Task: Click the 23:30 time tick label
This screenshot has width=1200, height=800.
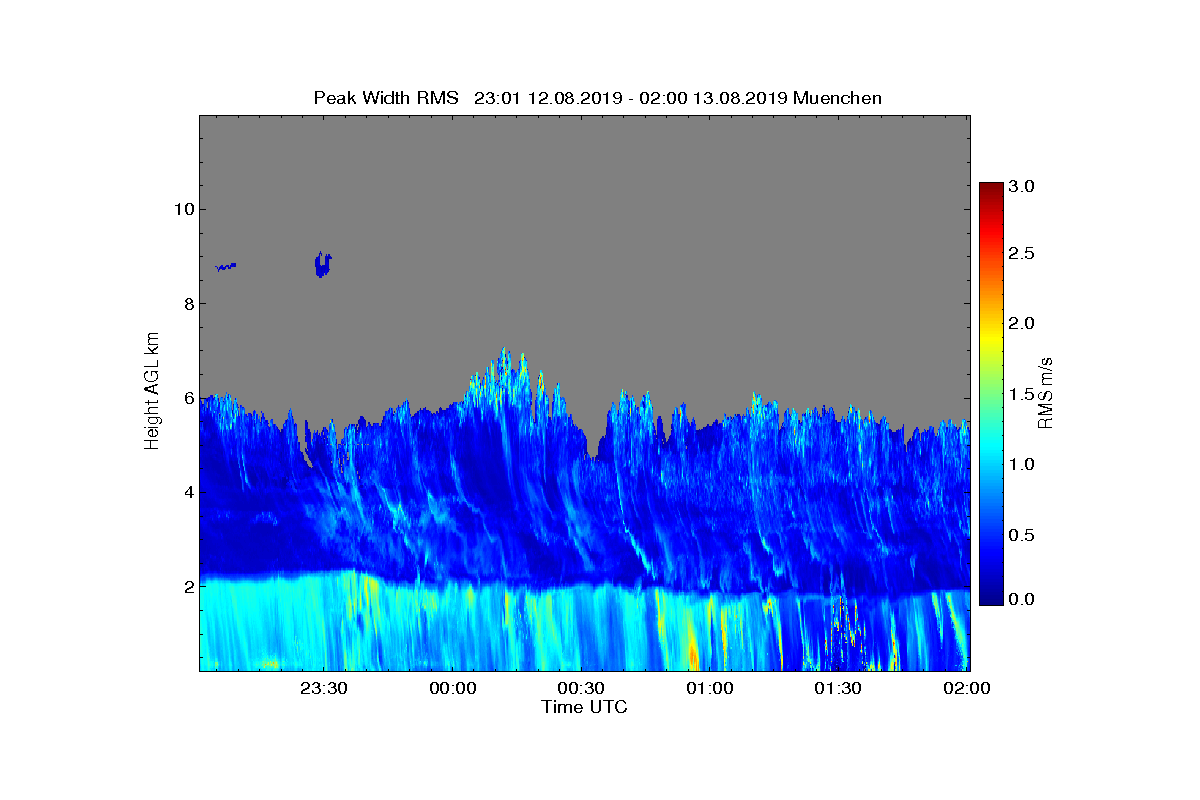Action: [325, 689]
